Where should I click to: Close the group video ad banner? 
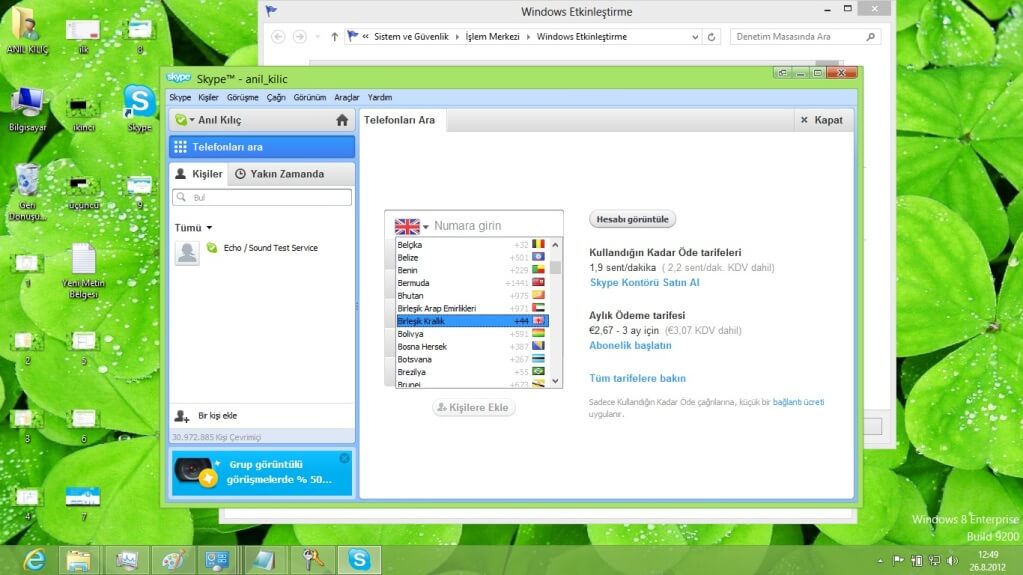tap(345, 458)
